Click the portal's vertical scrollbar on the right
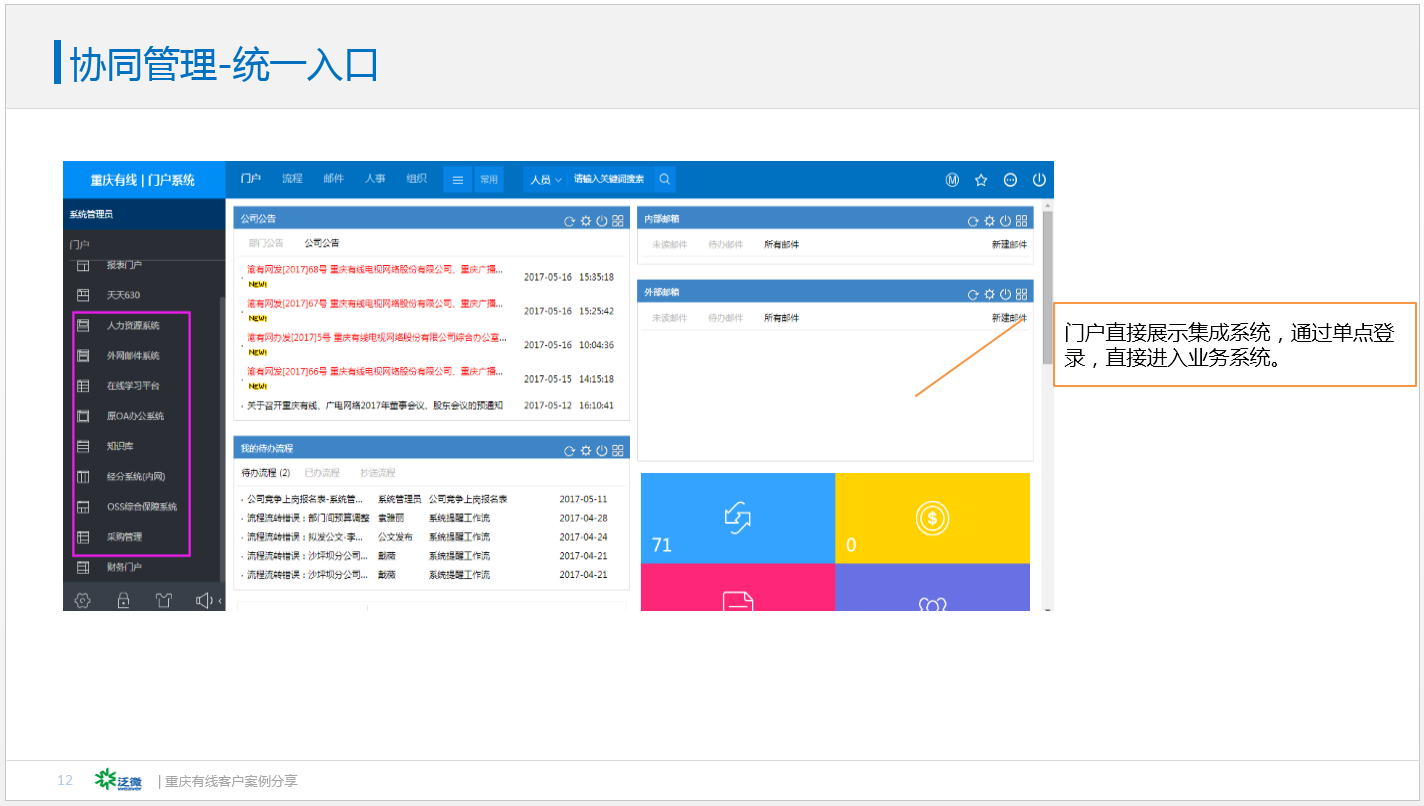The image size is (1424, 806). pos(1047,288)
